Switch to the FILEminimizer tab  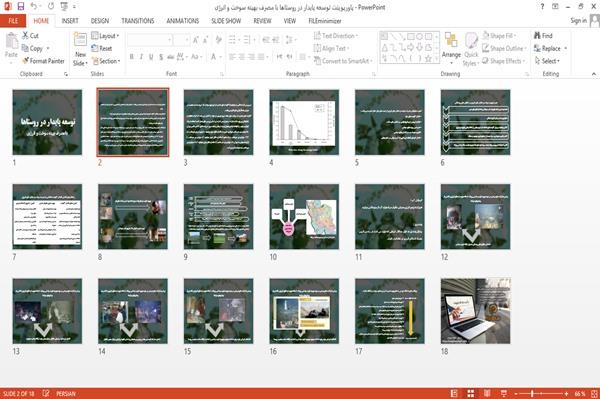325,21
